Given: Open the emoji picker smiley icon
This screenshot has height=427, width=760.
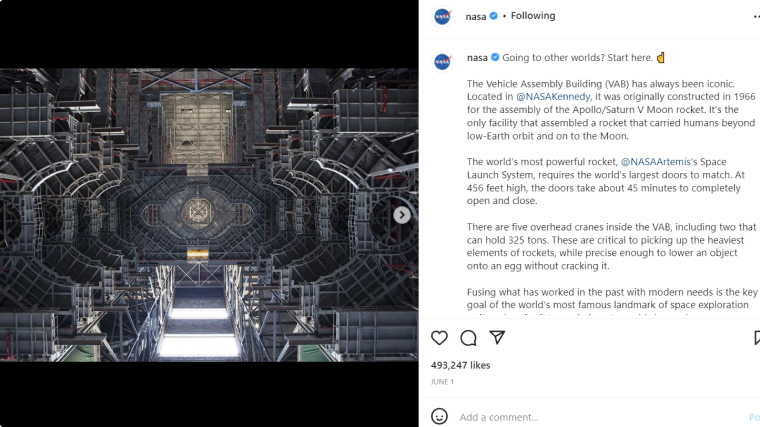Looking at the screenshot, I should click(x=439, y=416).
